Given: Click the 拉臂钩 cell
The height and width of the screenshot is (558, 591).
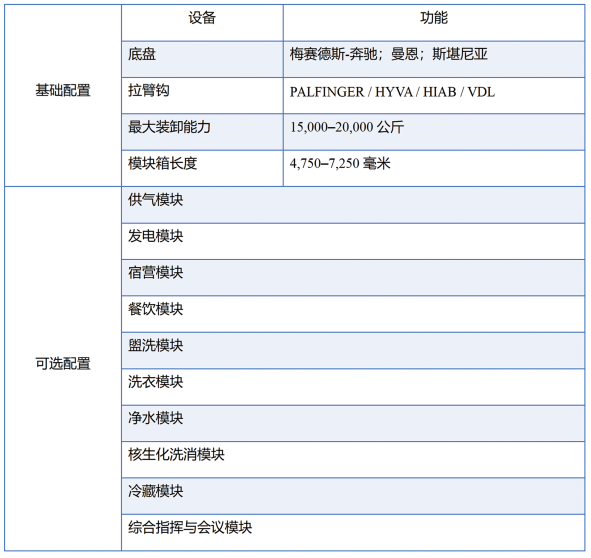Looking at the screenshot, I should tap(202, 95).
